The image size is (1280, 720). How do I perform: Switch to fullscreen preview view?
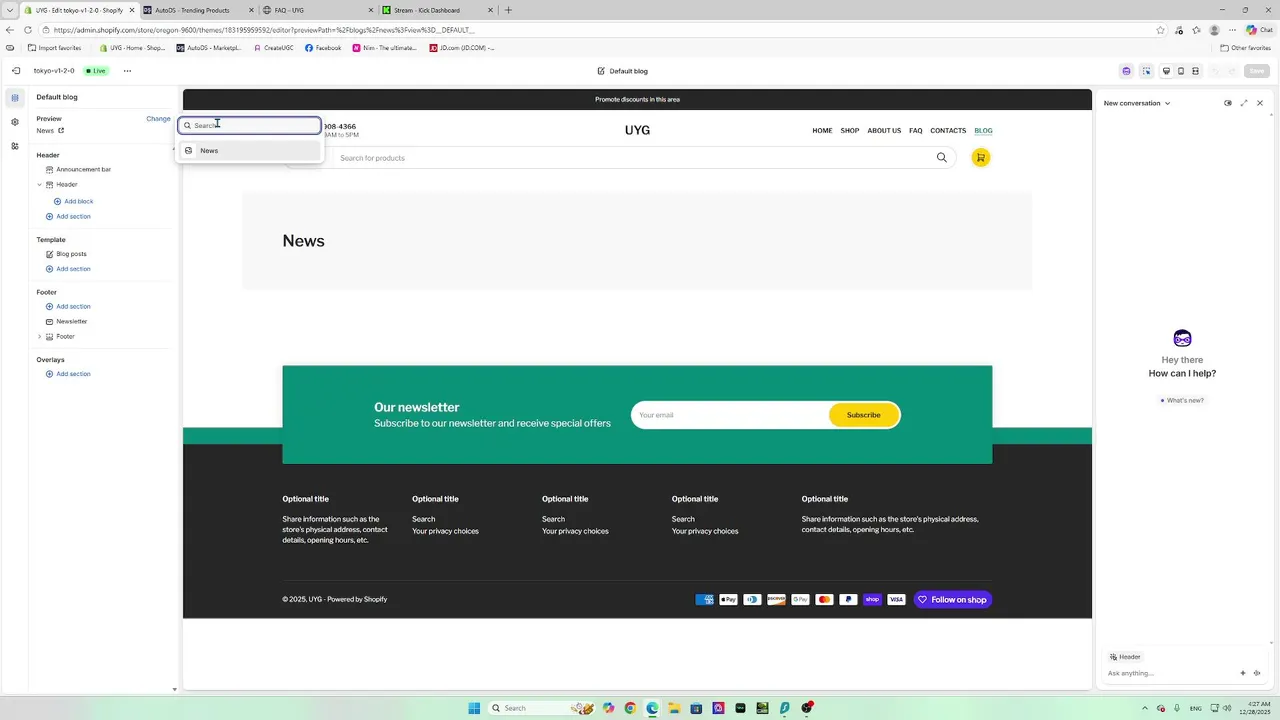click(1195, 71)
